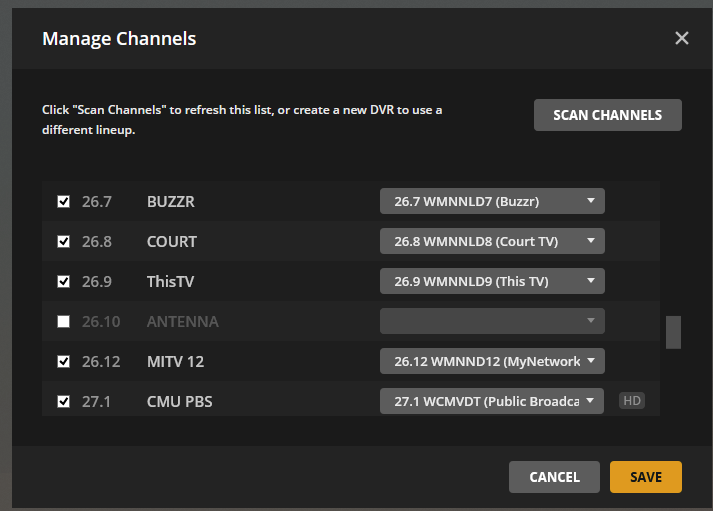
Task: Expand the 26.12 WMNND12 (MyNetwork) dropdown
Action: click(x=492, y=361)
